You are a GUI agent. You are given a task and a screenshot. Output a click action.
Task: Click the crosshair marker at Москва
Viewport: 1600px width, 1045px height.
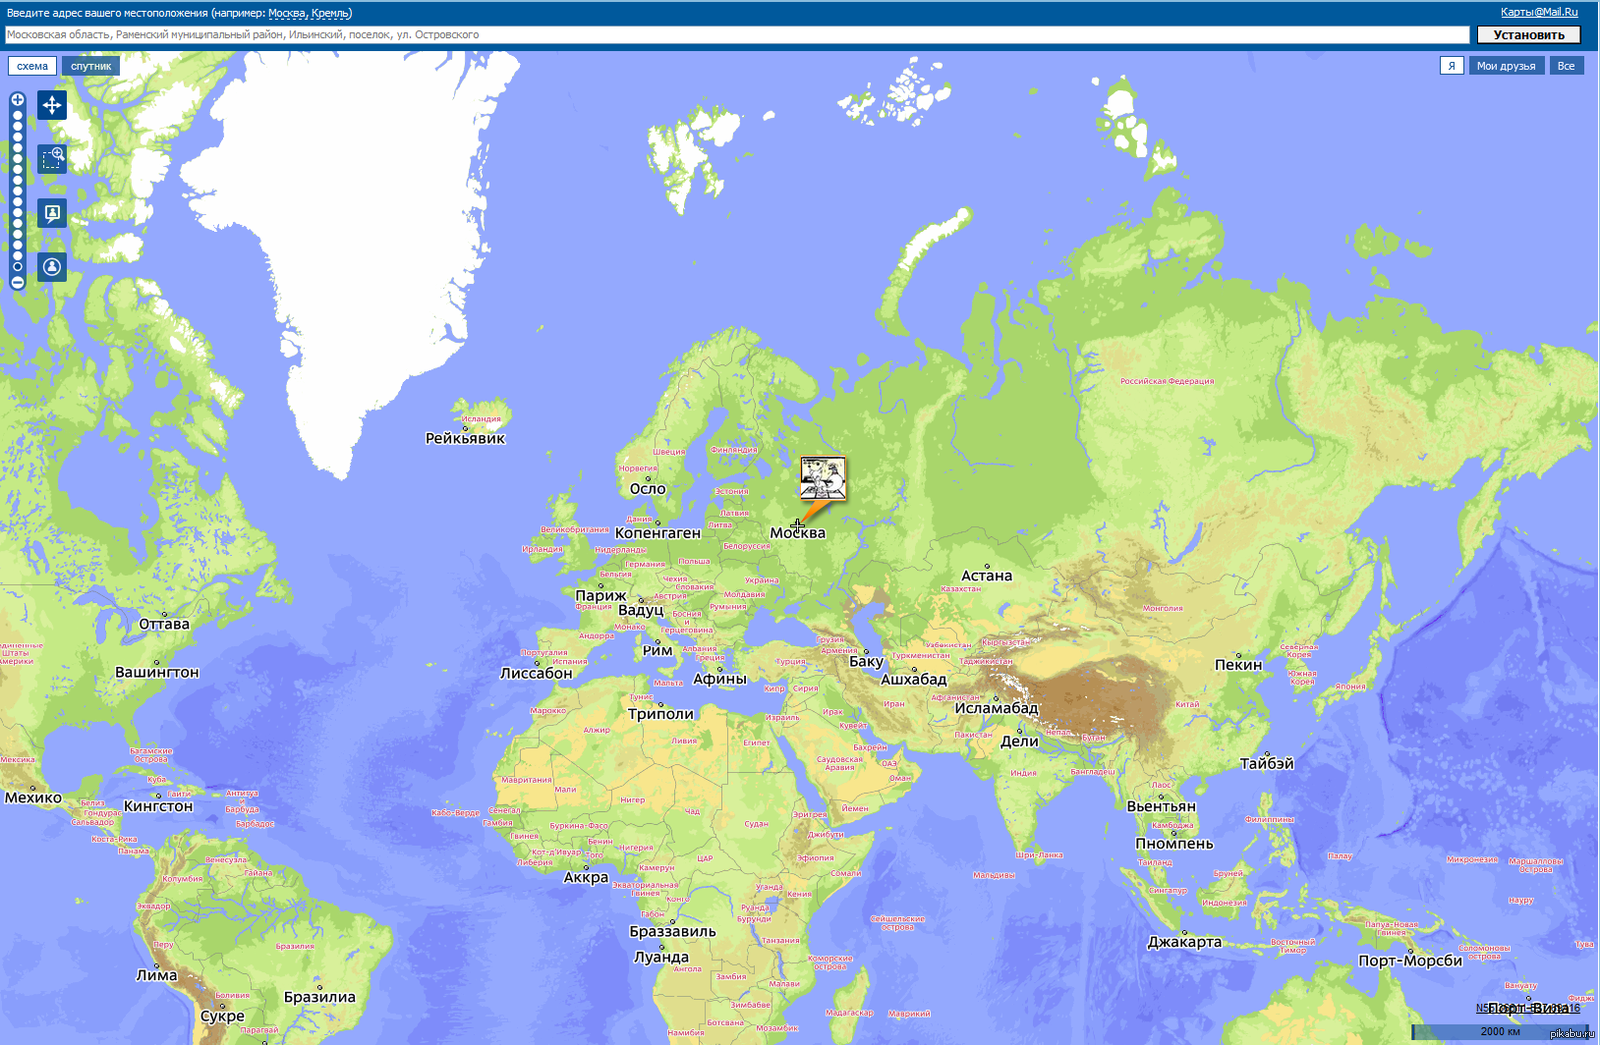pos(797,524)
